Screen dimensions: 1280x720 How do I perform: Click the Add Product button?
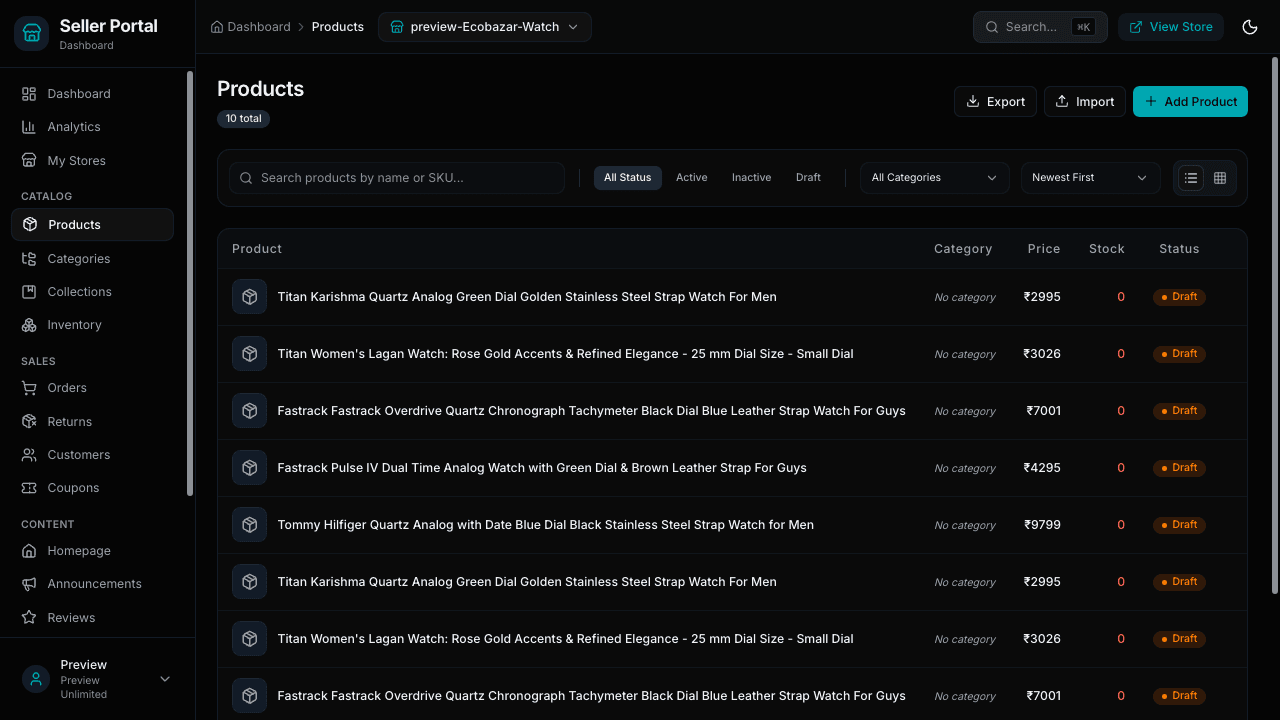(1190, 102)
